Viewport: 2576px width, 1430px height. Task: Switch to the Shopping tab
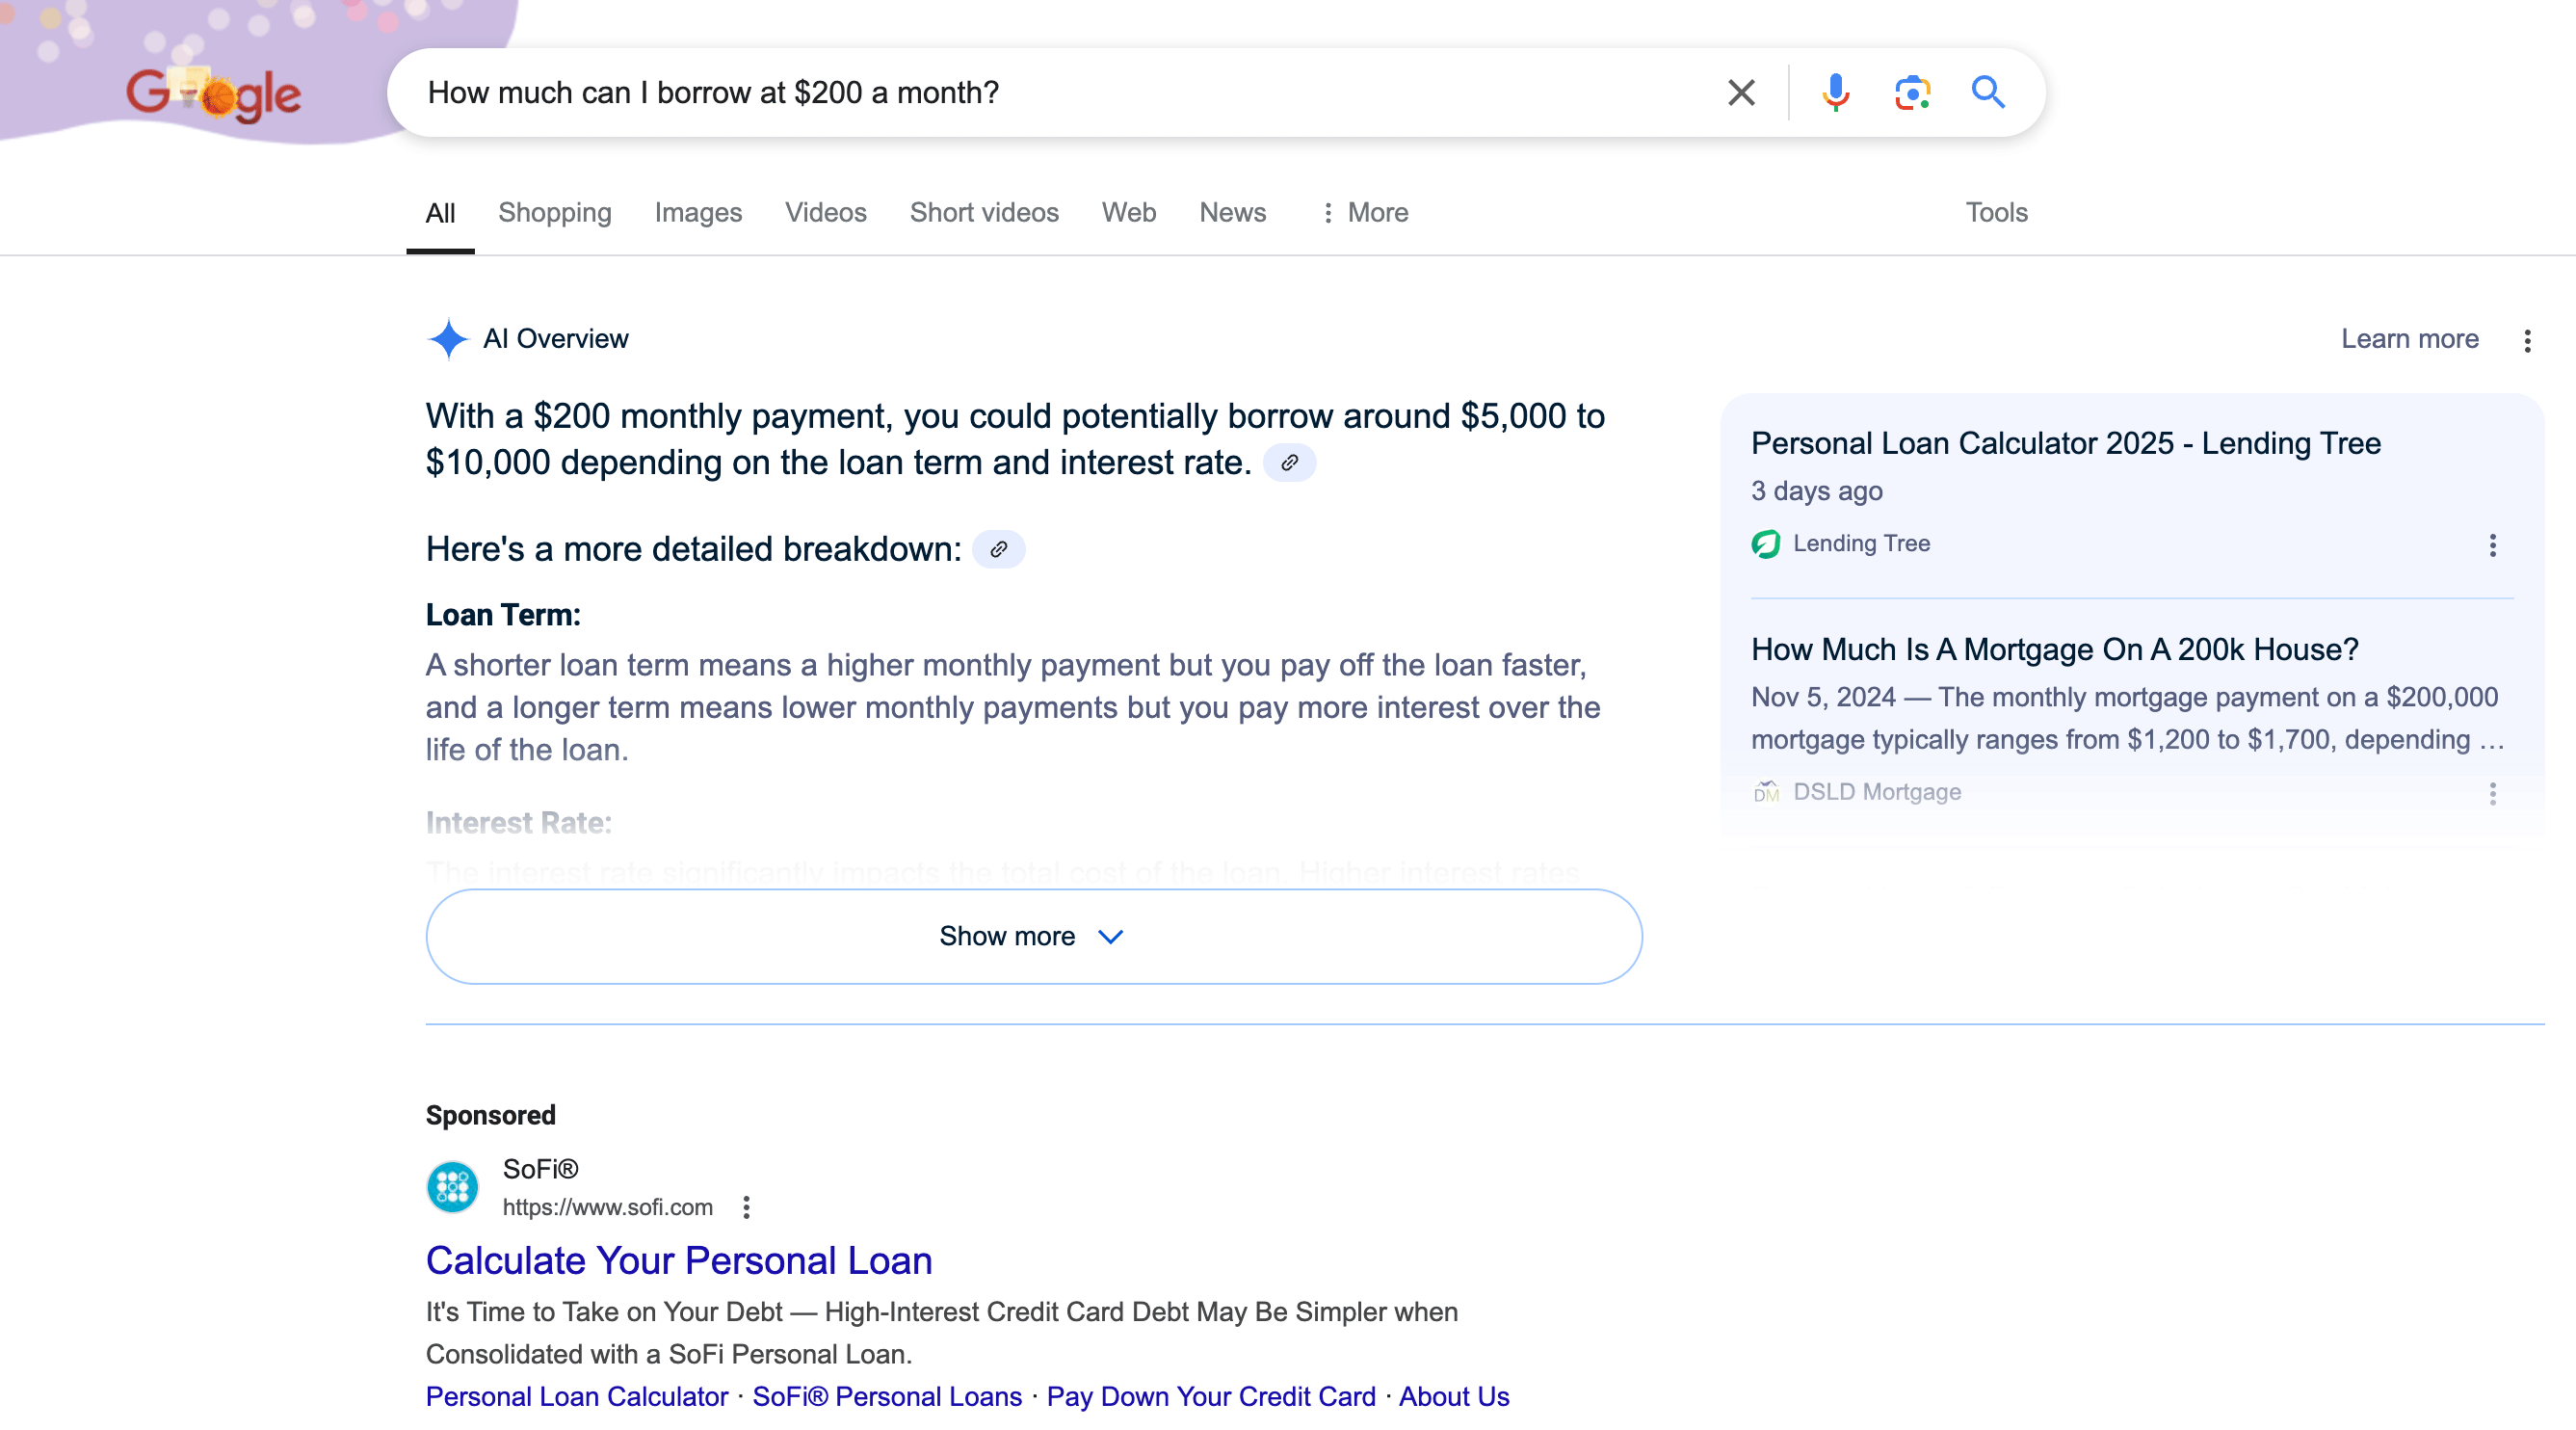pos(555,212)
